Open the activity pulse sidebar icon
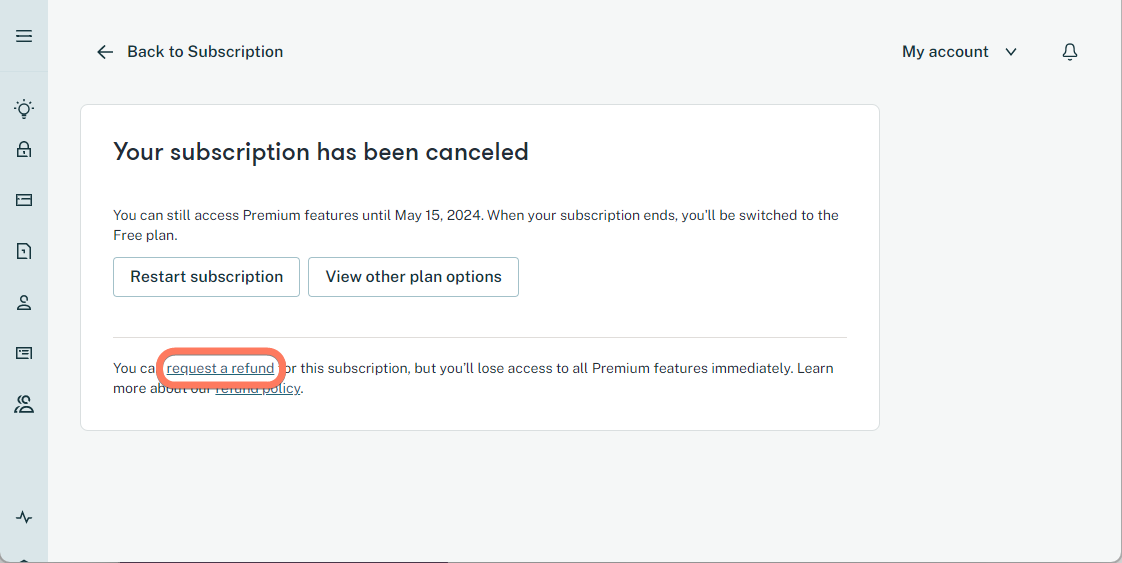 24,517
